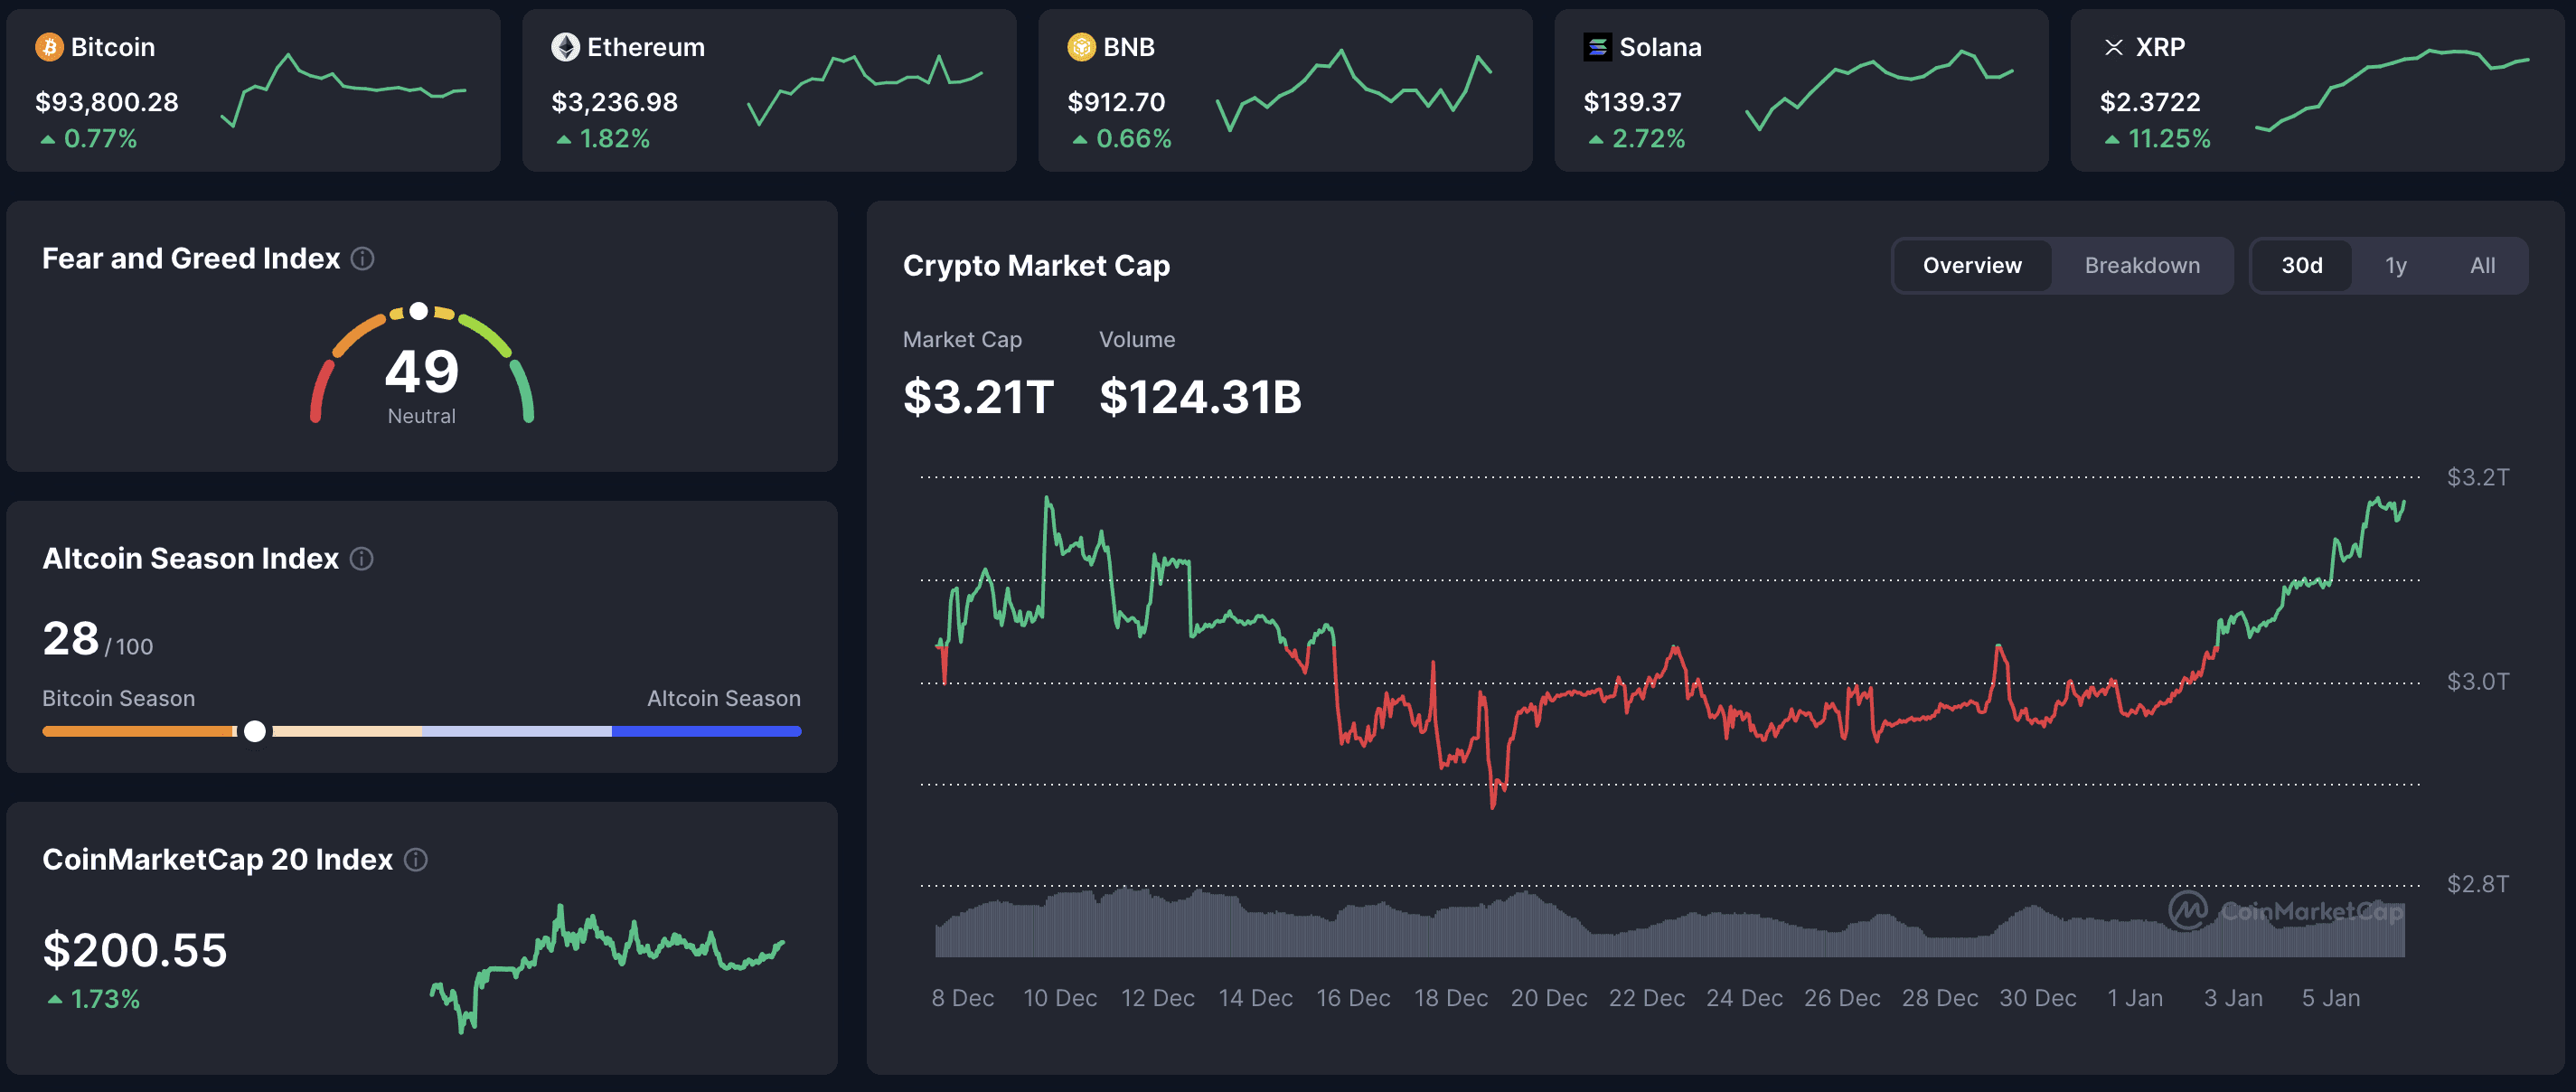Select the All time range

pyautogui.click(x=2482, y=265)
